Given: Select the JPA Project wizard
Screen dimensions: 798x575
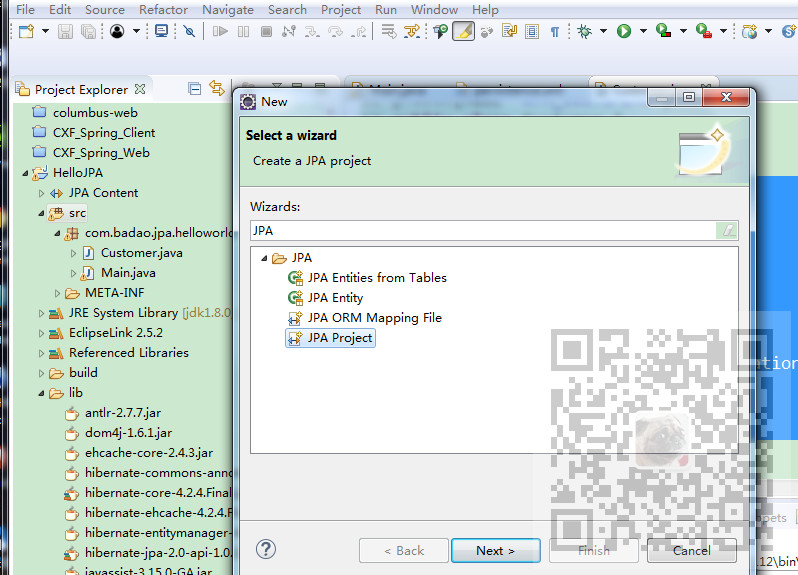Looking at the screenshot, I should pos(330,338).
